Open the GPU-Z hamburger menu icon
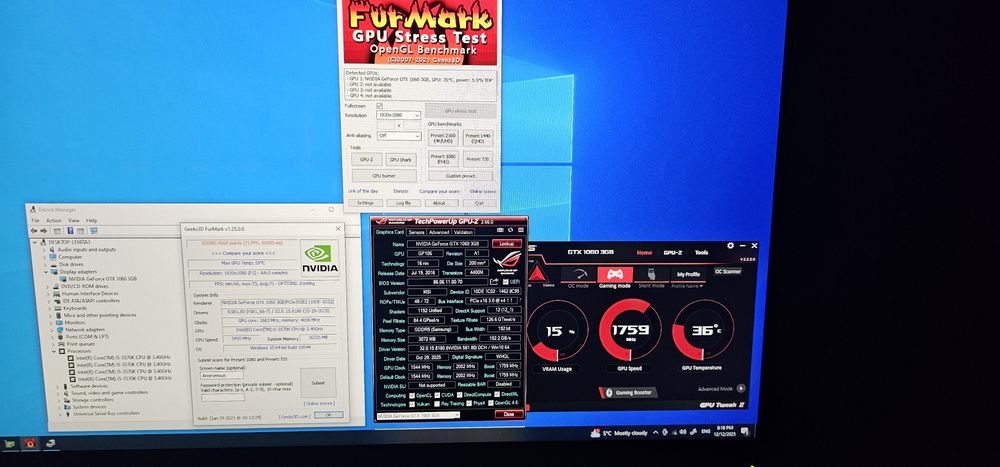The image size is (1000, 467). (520, 230)
